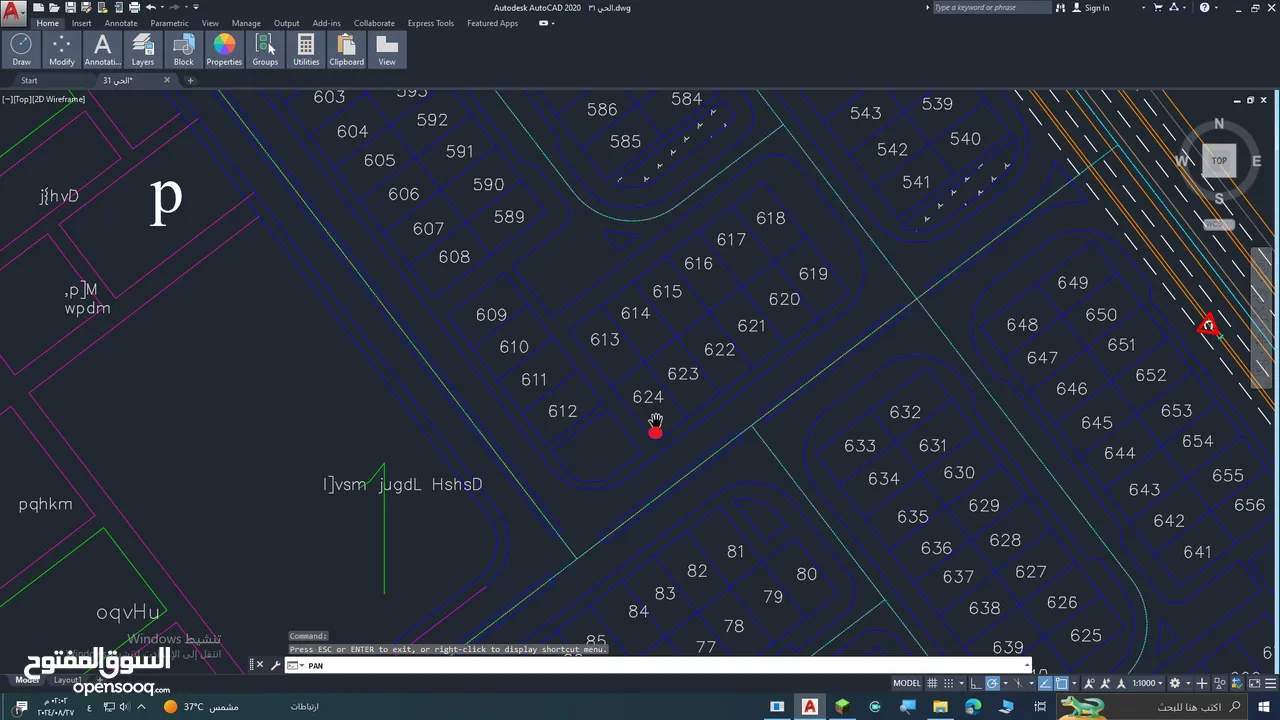Click the Save icon in quick access toolbar
Viewport: 1280px width, 720px height.
(x=70, y=7)
